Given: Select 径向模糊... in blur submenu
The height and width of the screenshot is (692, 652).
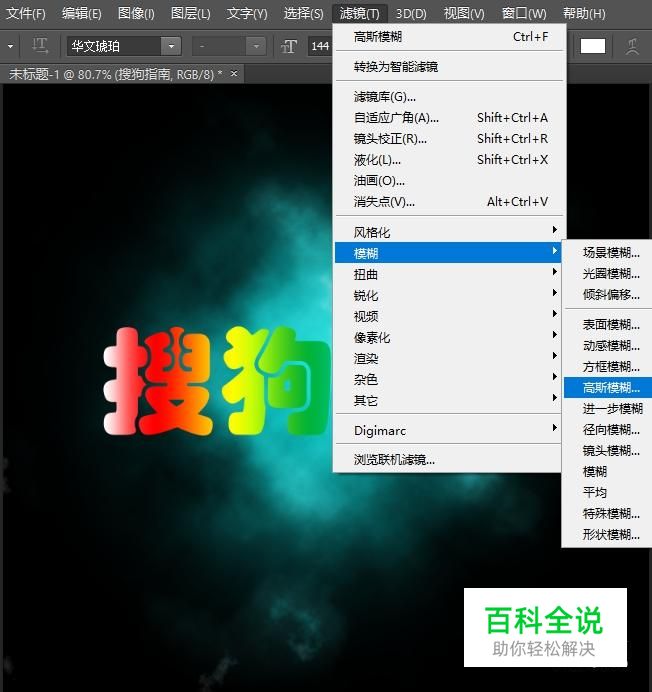Looking at the screenshot, I should [608, 429].
